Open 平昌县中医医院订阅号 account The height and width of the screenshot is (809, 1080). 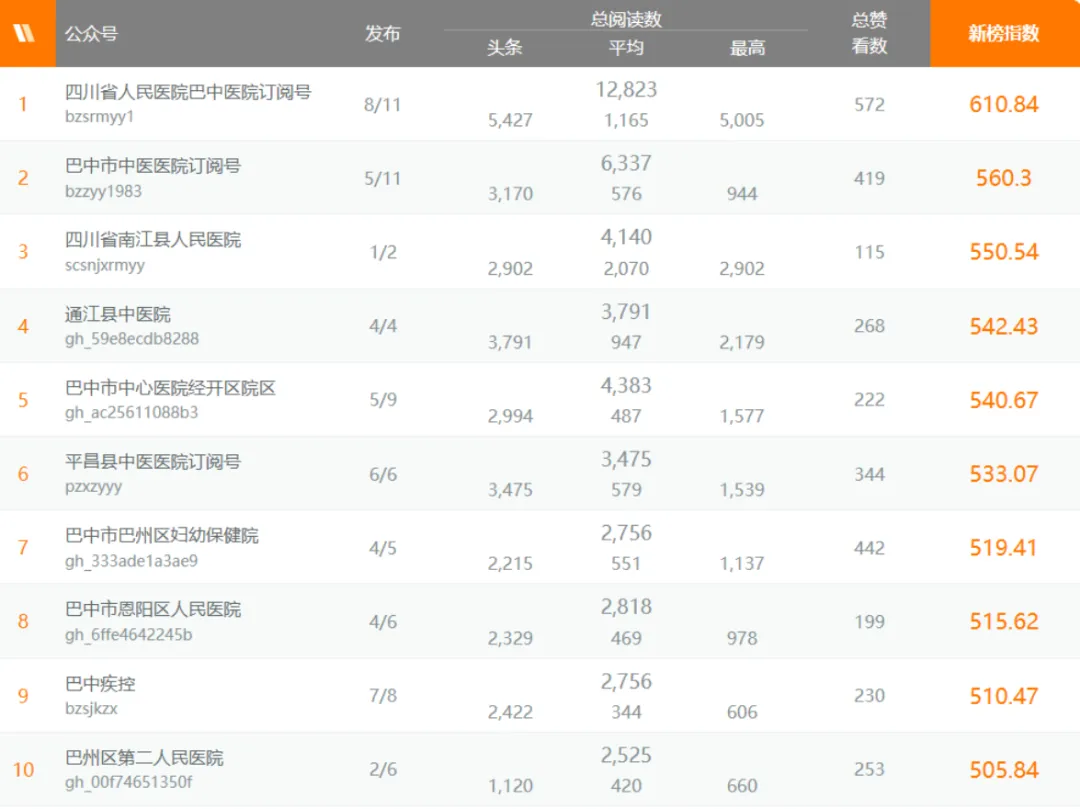coord(153,461)
